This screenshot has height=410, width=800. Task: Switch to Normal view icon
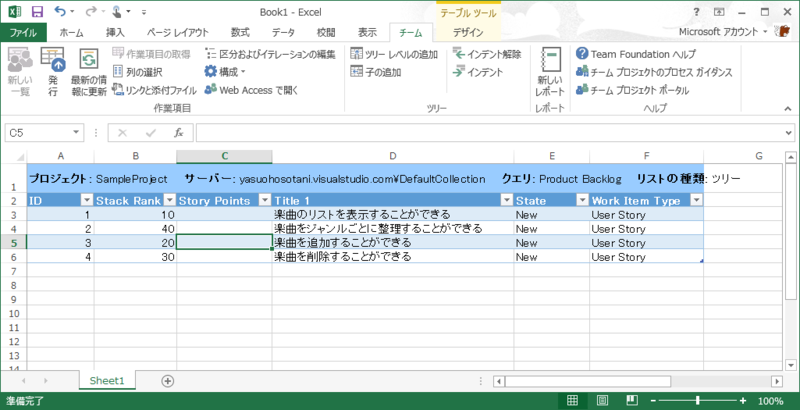pyautogui.click(x=572, y=400)
